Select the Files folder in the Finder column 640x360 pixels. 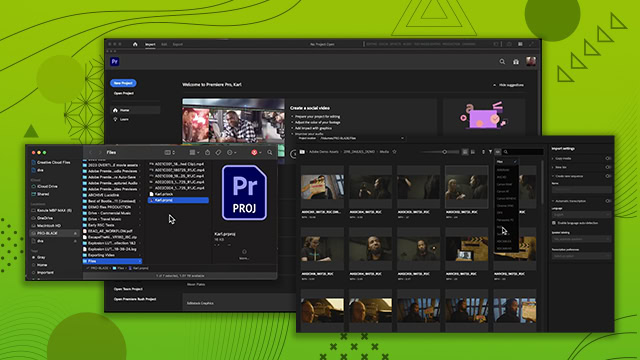[112, 261]
